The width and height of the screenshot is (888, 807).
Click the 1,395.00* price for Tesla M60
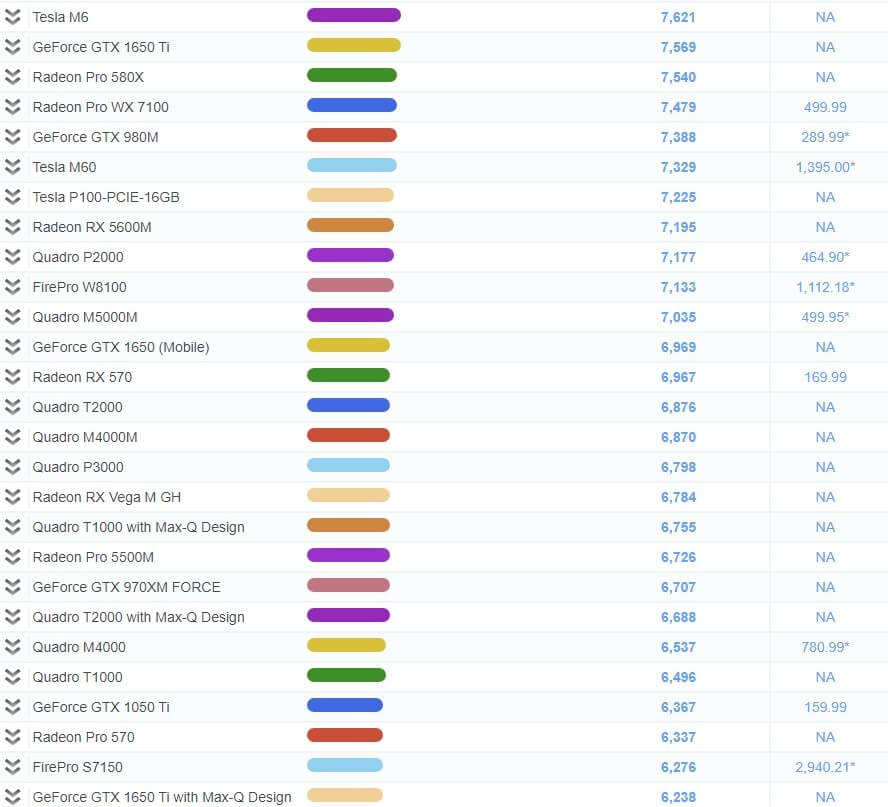tap(825, 168)
